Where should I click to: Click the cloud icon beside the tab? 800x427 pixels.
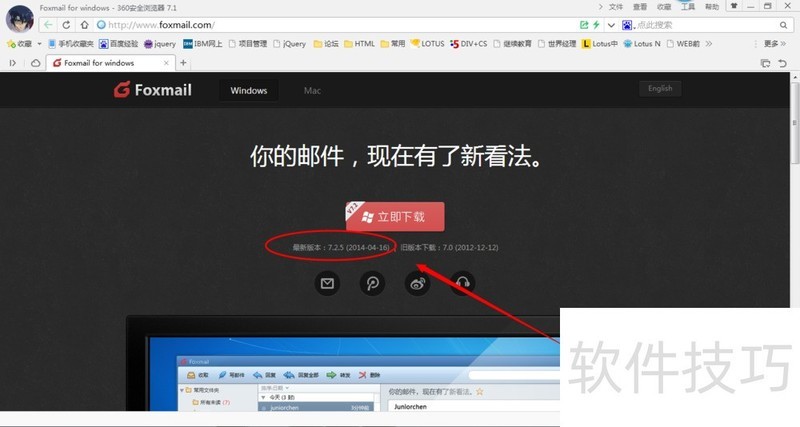click(x=35, y=63)
